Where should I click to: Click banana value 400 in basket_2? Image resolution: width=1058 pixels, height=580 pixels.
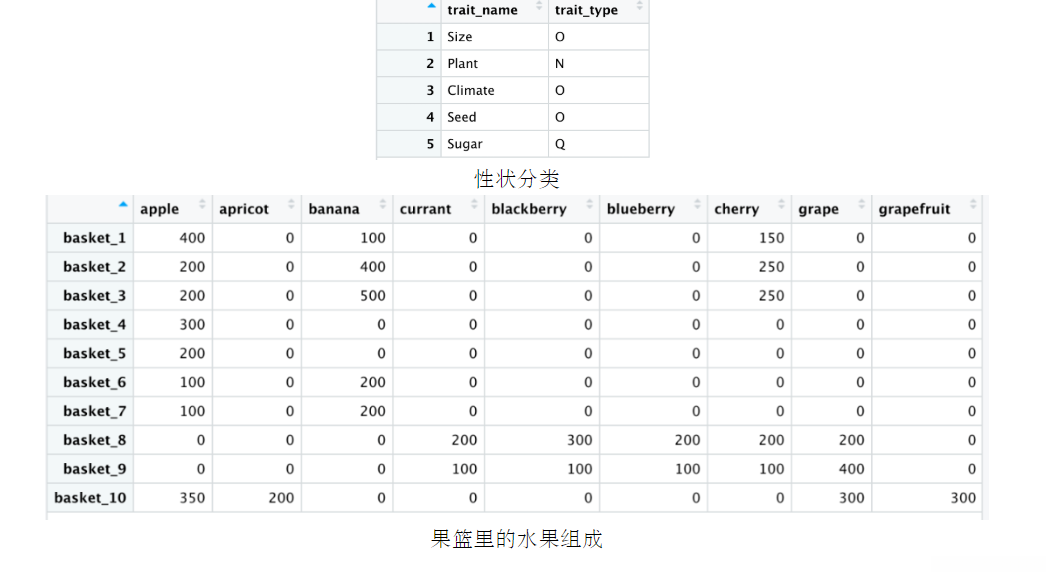click(372, 267)
